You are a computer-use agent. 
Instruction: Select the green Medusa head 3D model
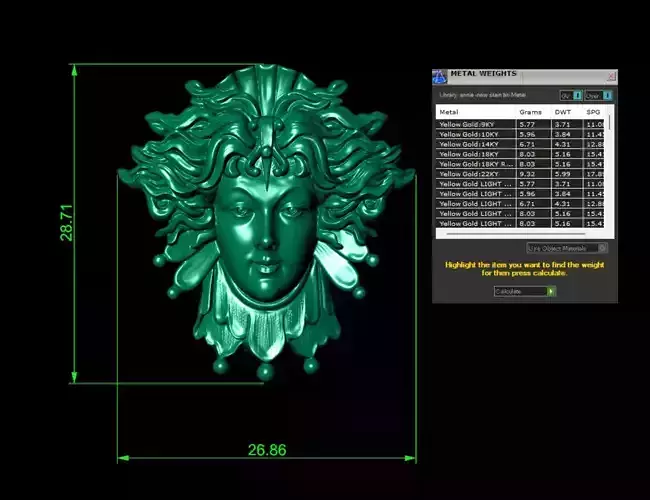click(266, 224)
